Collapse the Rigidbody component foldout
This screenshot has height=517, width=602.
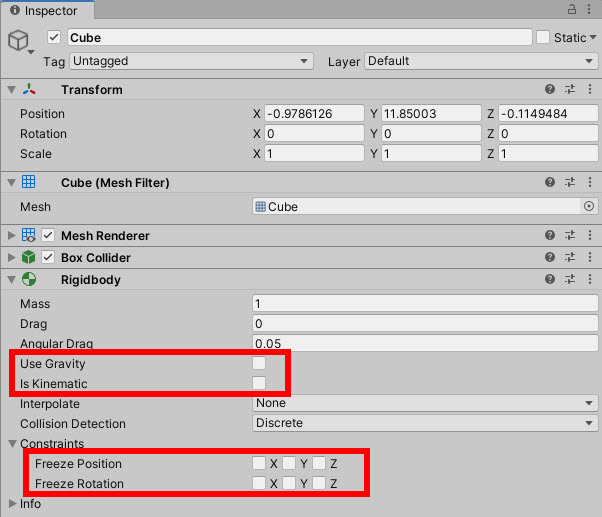(x=12, y=279)
